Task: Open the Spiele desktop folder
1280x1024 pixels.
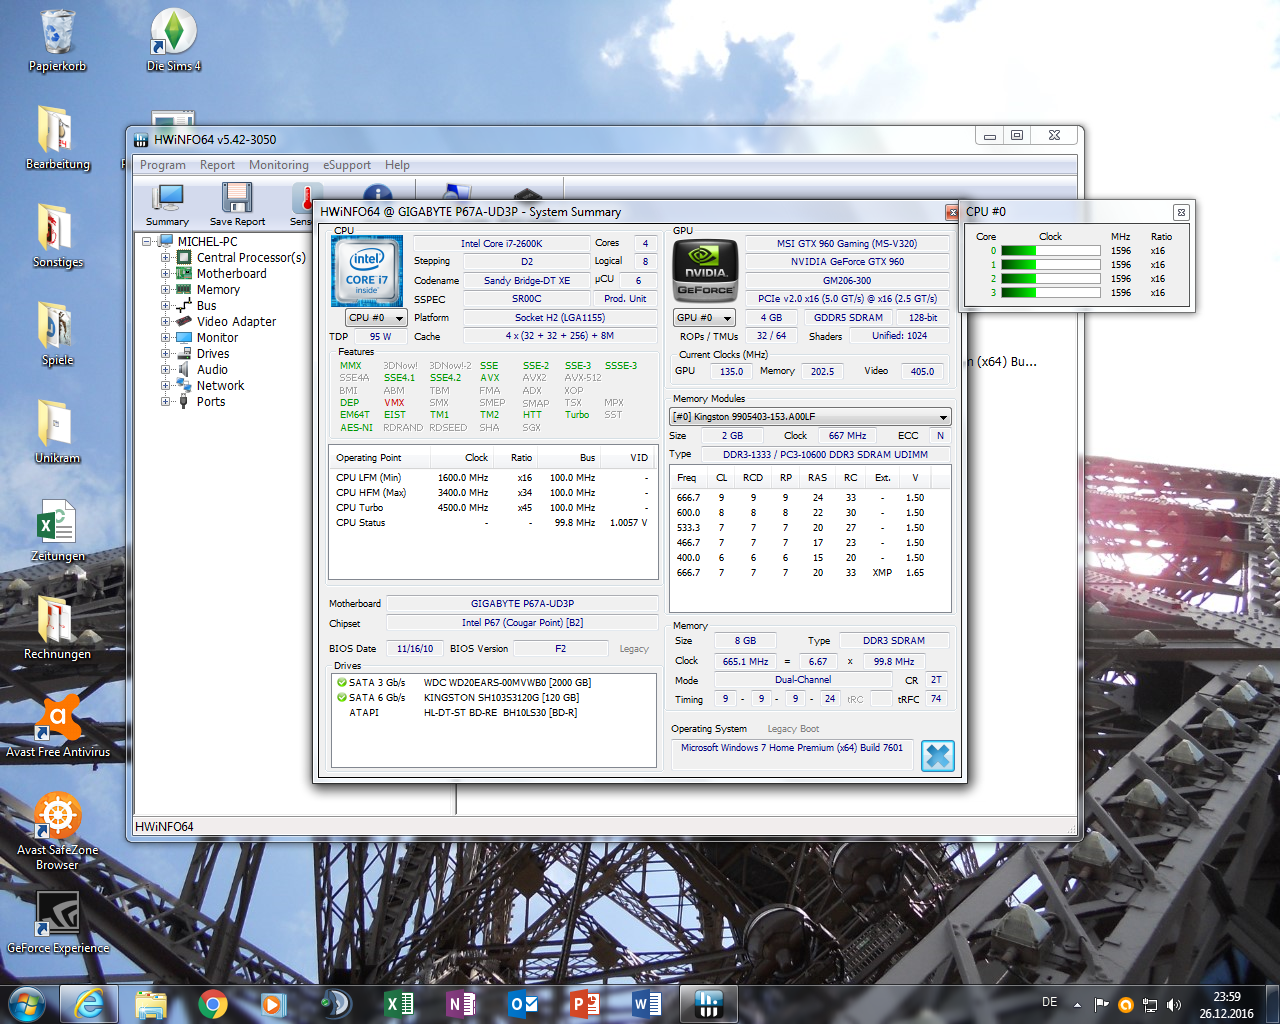Action: [x=58, y=334]
